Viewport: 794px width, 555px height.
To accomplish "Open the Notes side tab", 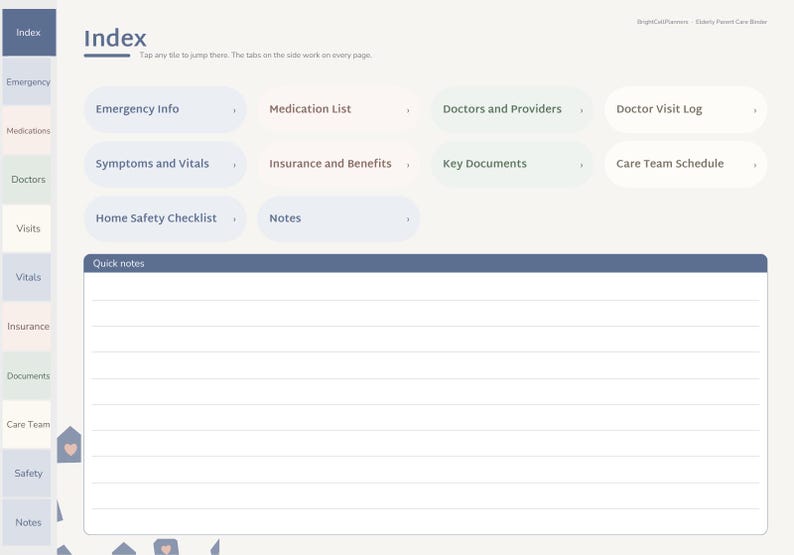I will [x=27, y=523].
